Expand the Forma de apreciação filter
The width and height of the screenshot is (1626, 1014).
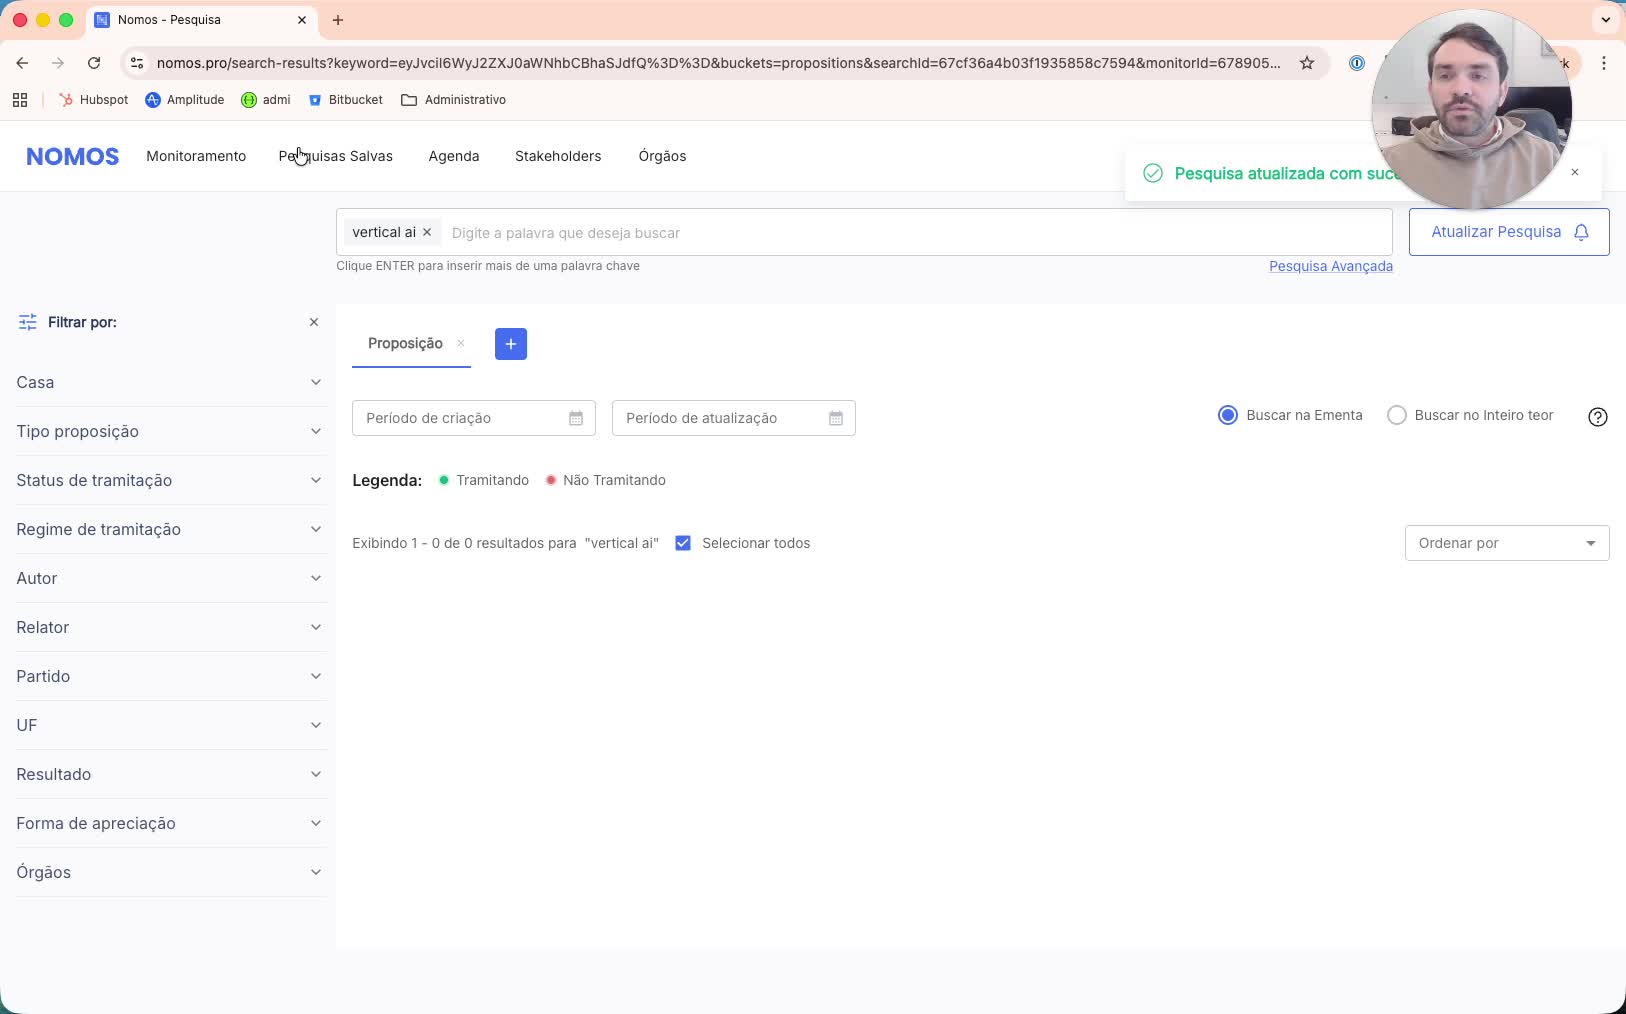(x=170, y=823)
